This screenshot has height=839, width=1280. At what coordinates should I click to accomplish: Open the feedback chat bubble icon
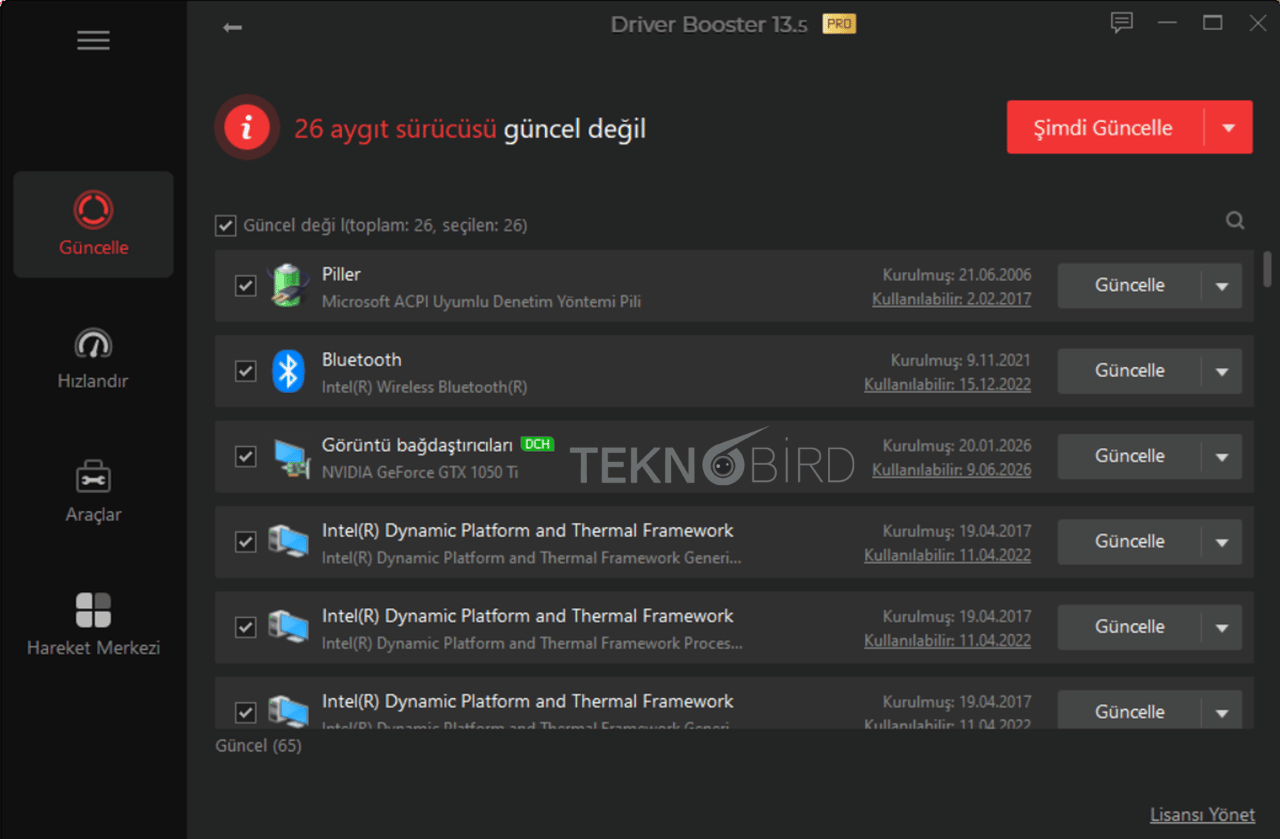click(x=1122, y=22)
